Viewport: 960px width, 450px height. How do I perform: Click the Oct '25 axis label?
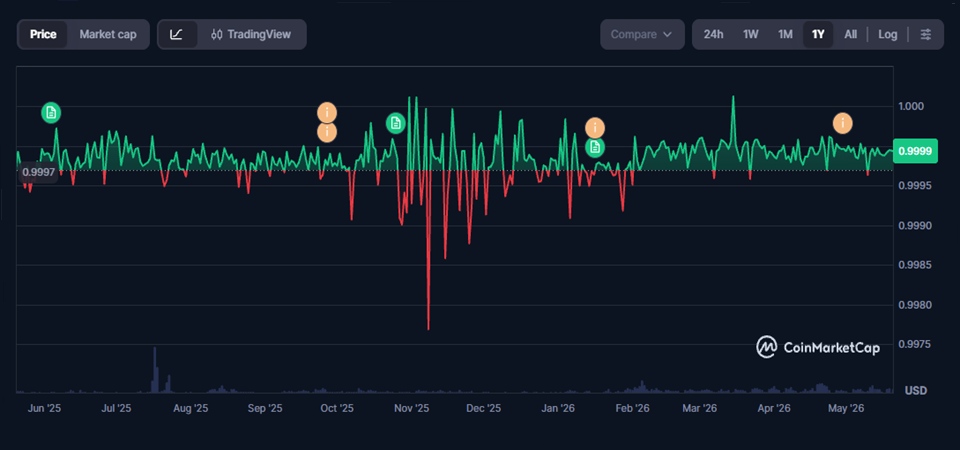click(x=337, y=408)
